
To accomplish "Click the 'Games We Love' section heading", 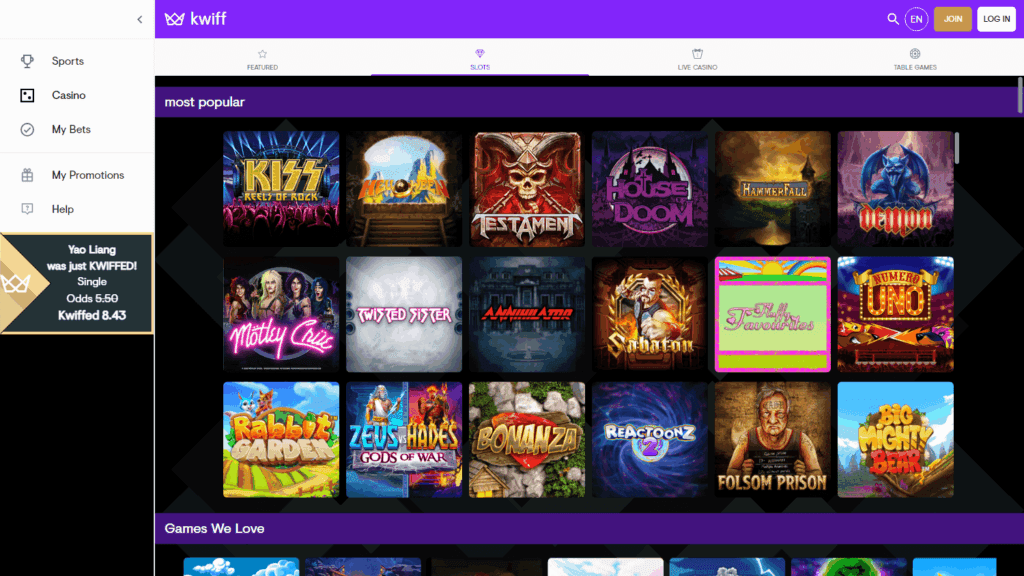I will click(x=214, y=528).
